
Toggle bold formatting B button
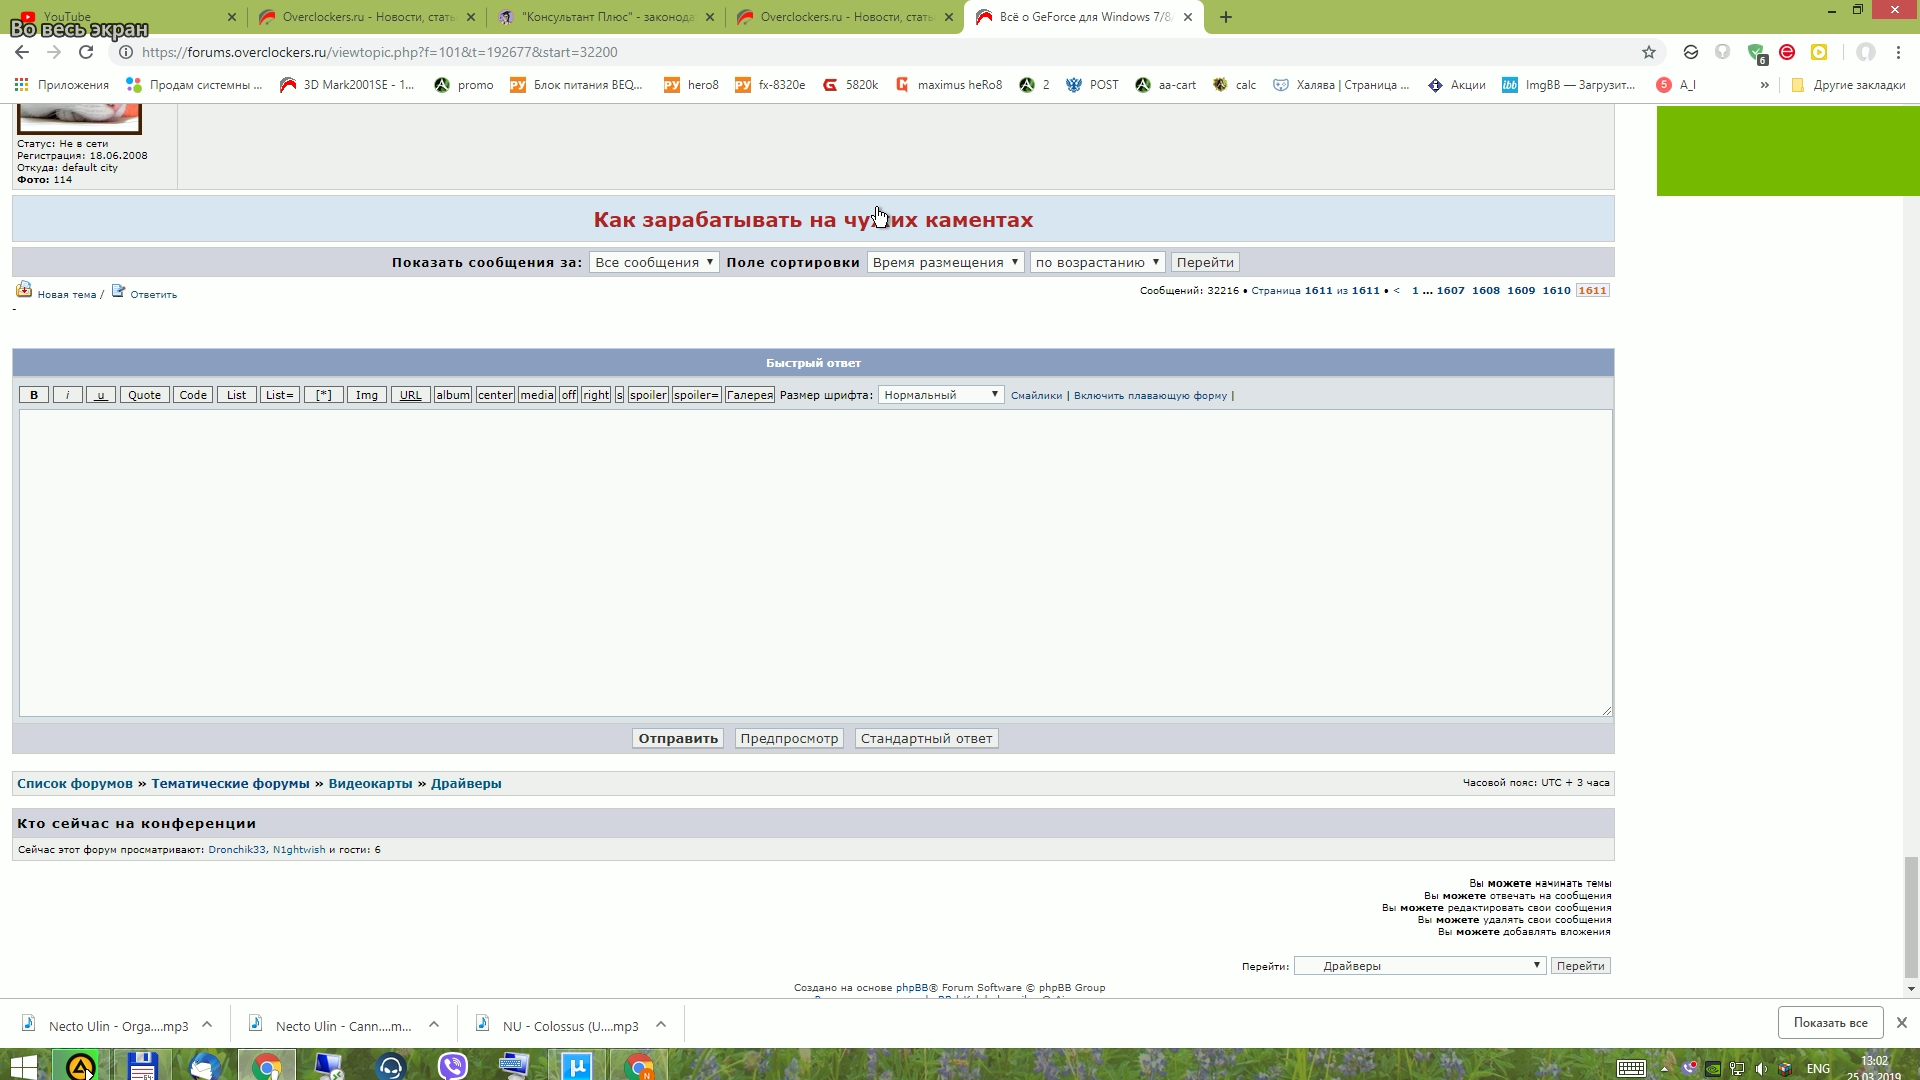point(34,395)
